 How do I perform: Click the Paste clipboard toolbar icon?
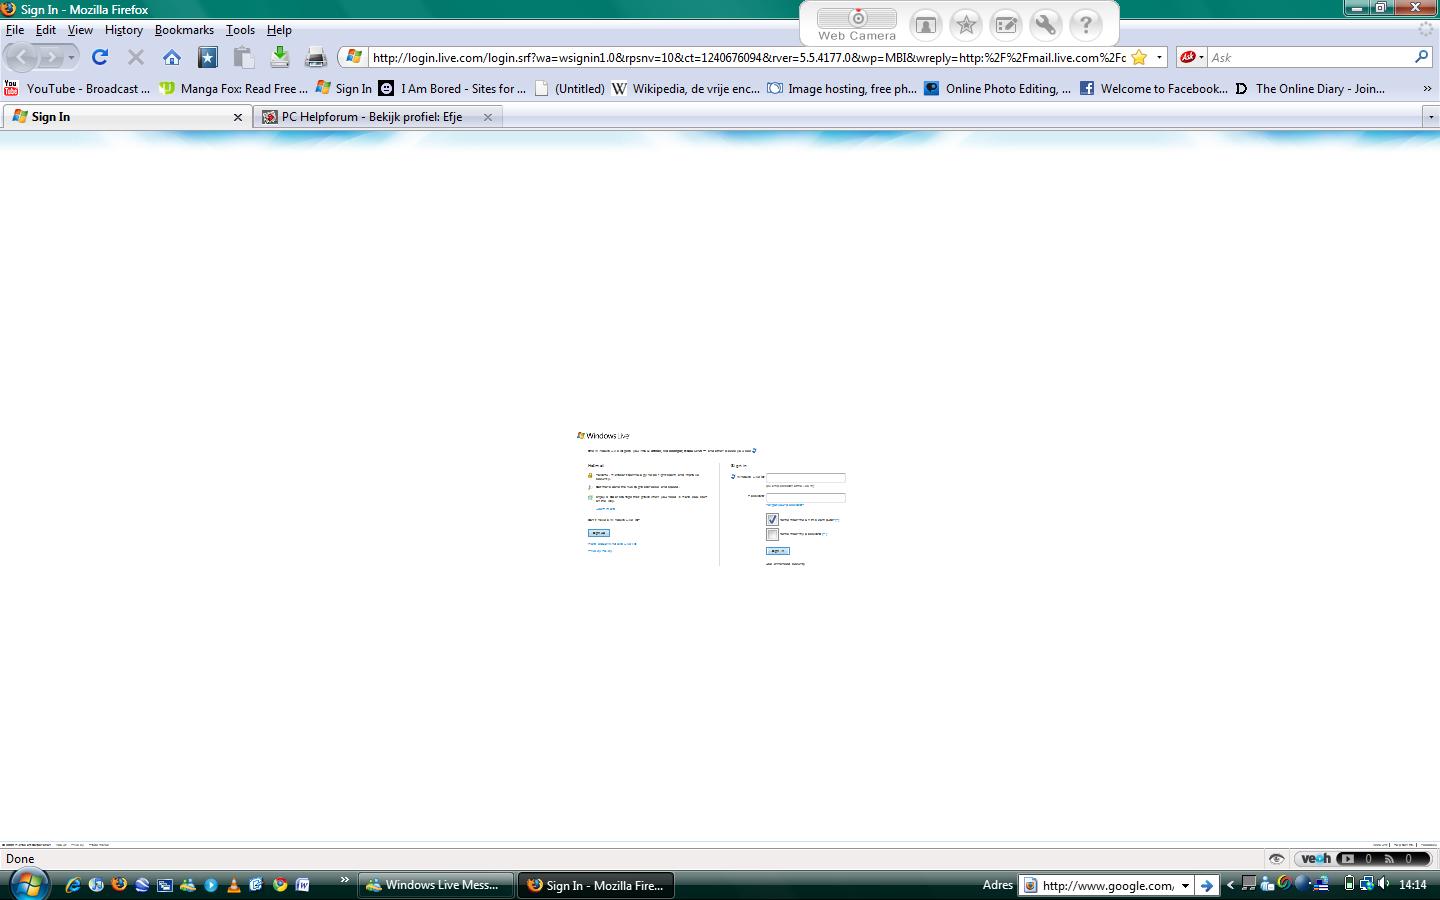click(x=243, y=57)
